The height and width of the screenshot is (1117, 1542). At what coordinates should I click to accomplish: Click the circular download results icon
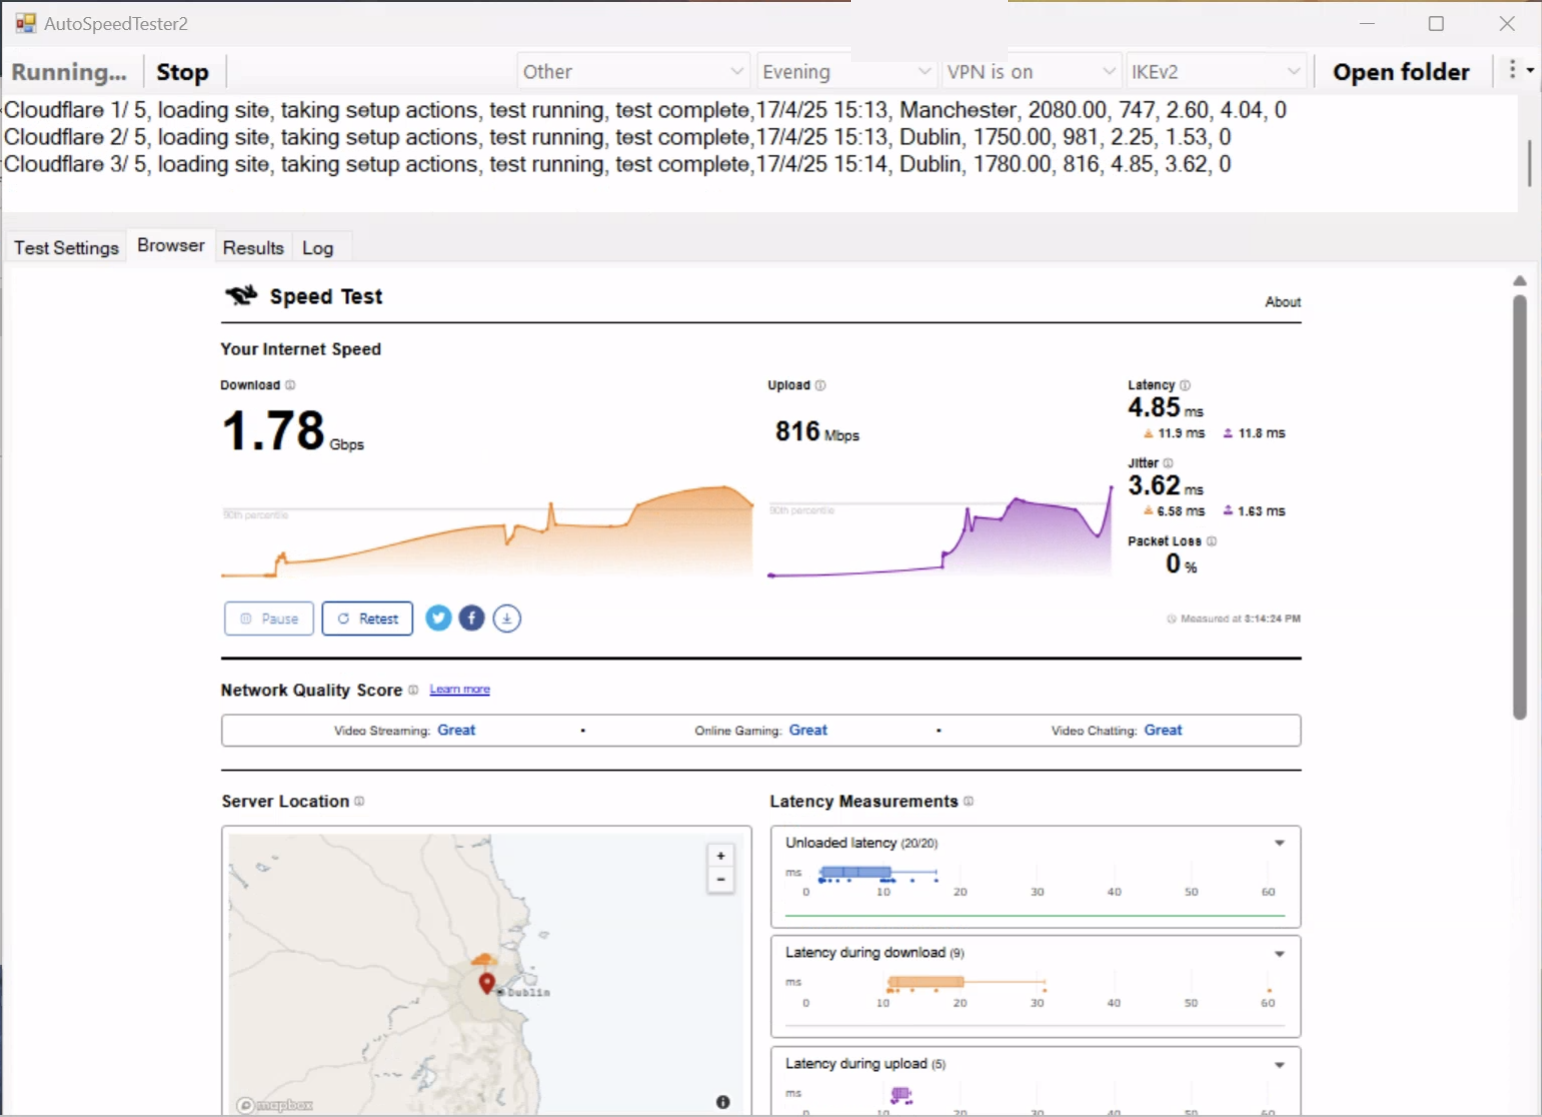pos(507,618)
